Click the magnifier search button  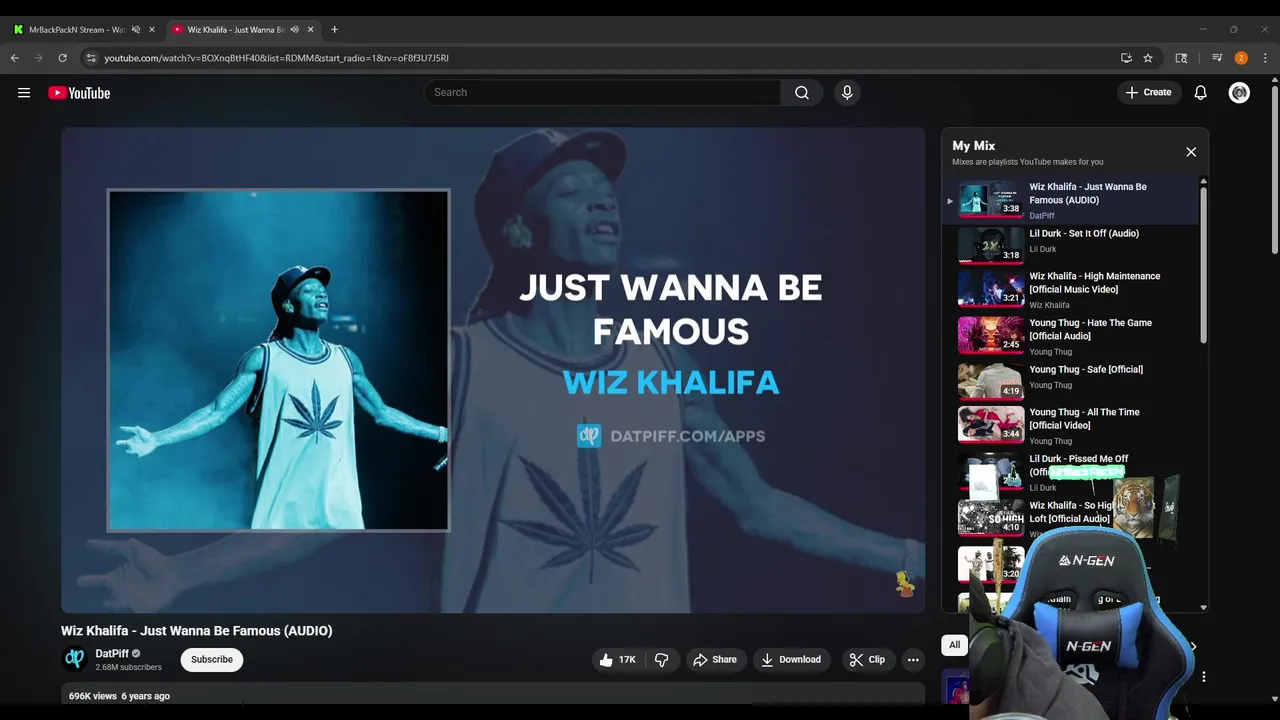[x=802, y=93]
